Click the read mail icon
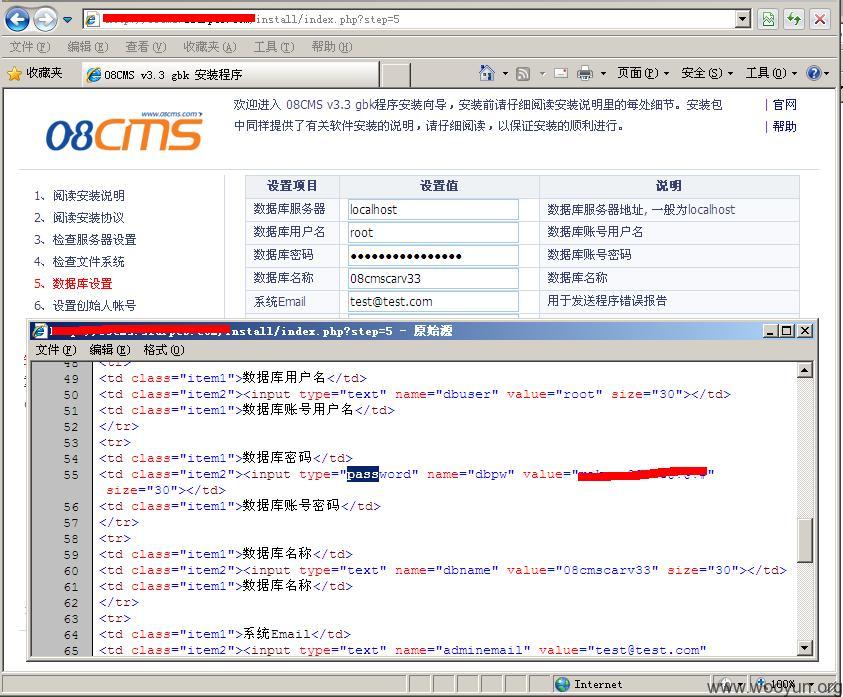 coord(561,73)
